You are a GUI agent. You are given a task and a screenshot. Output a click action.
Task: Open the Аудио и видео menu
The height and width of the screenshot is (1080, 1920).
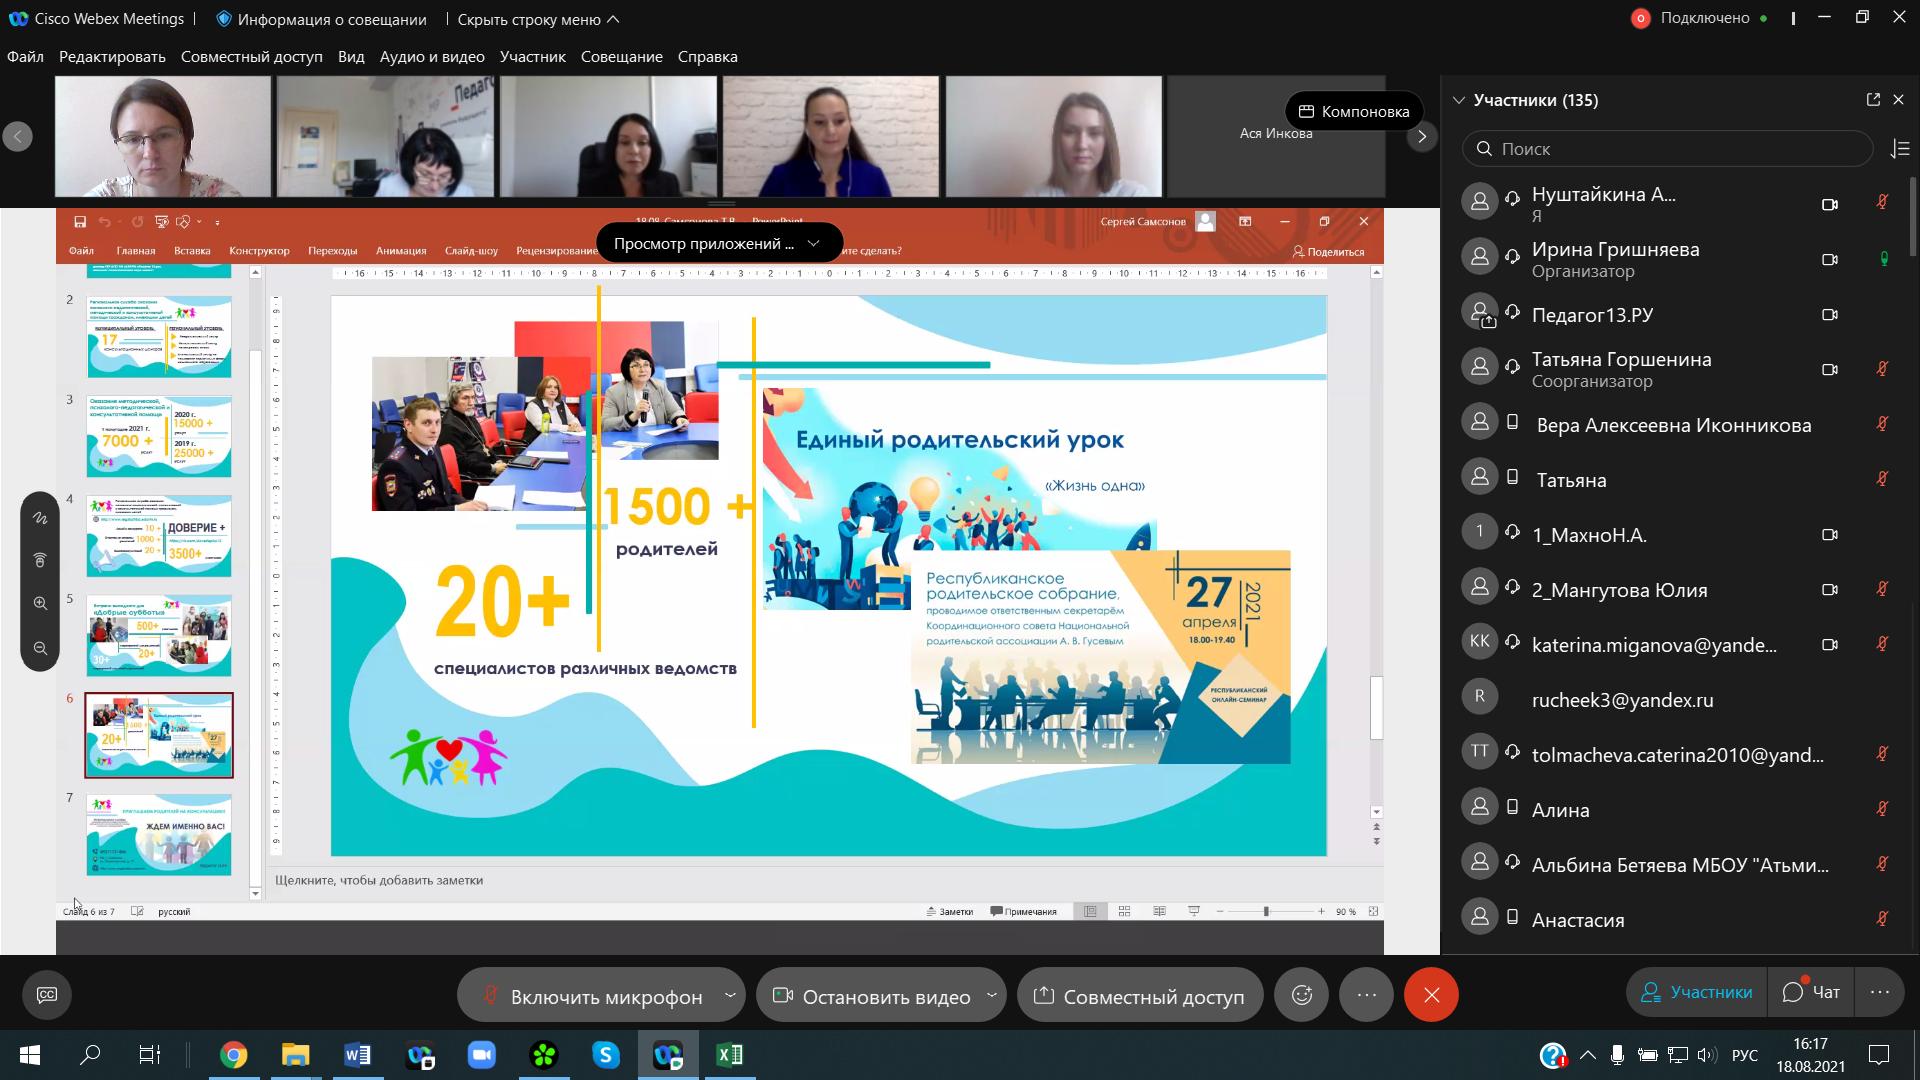click(x=432, y=57)
